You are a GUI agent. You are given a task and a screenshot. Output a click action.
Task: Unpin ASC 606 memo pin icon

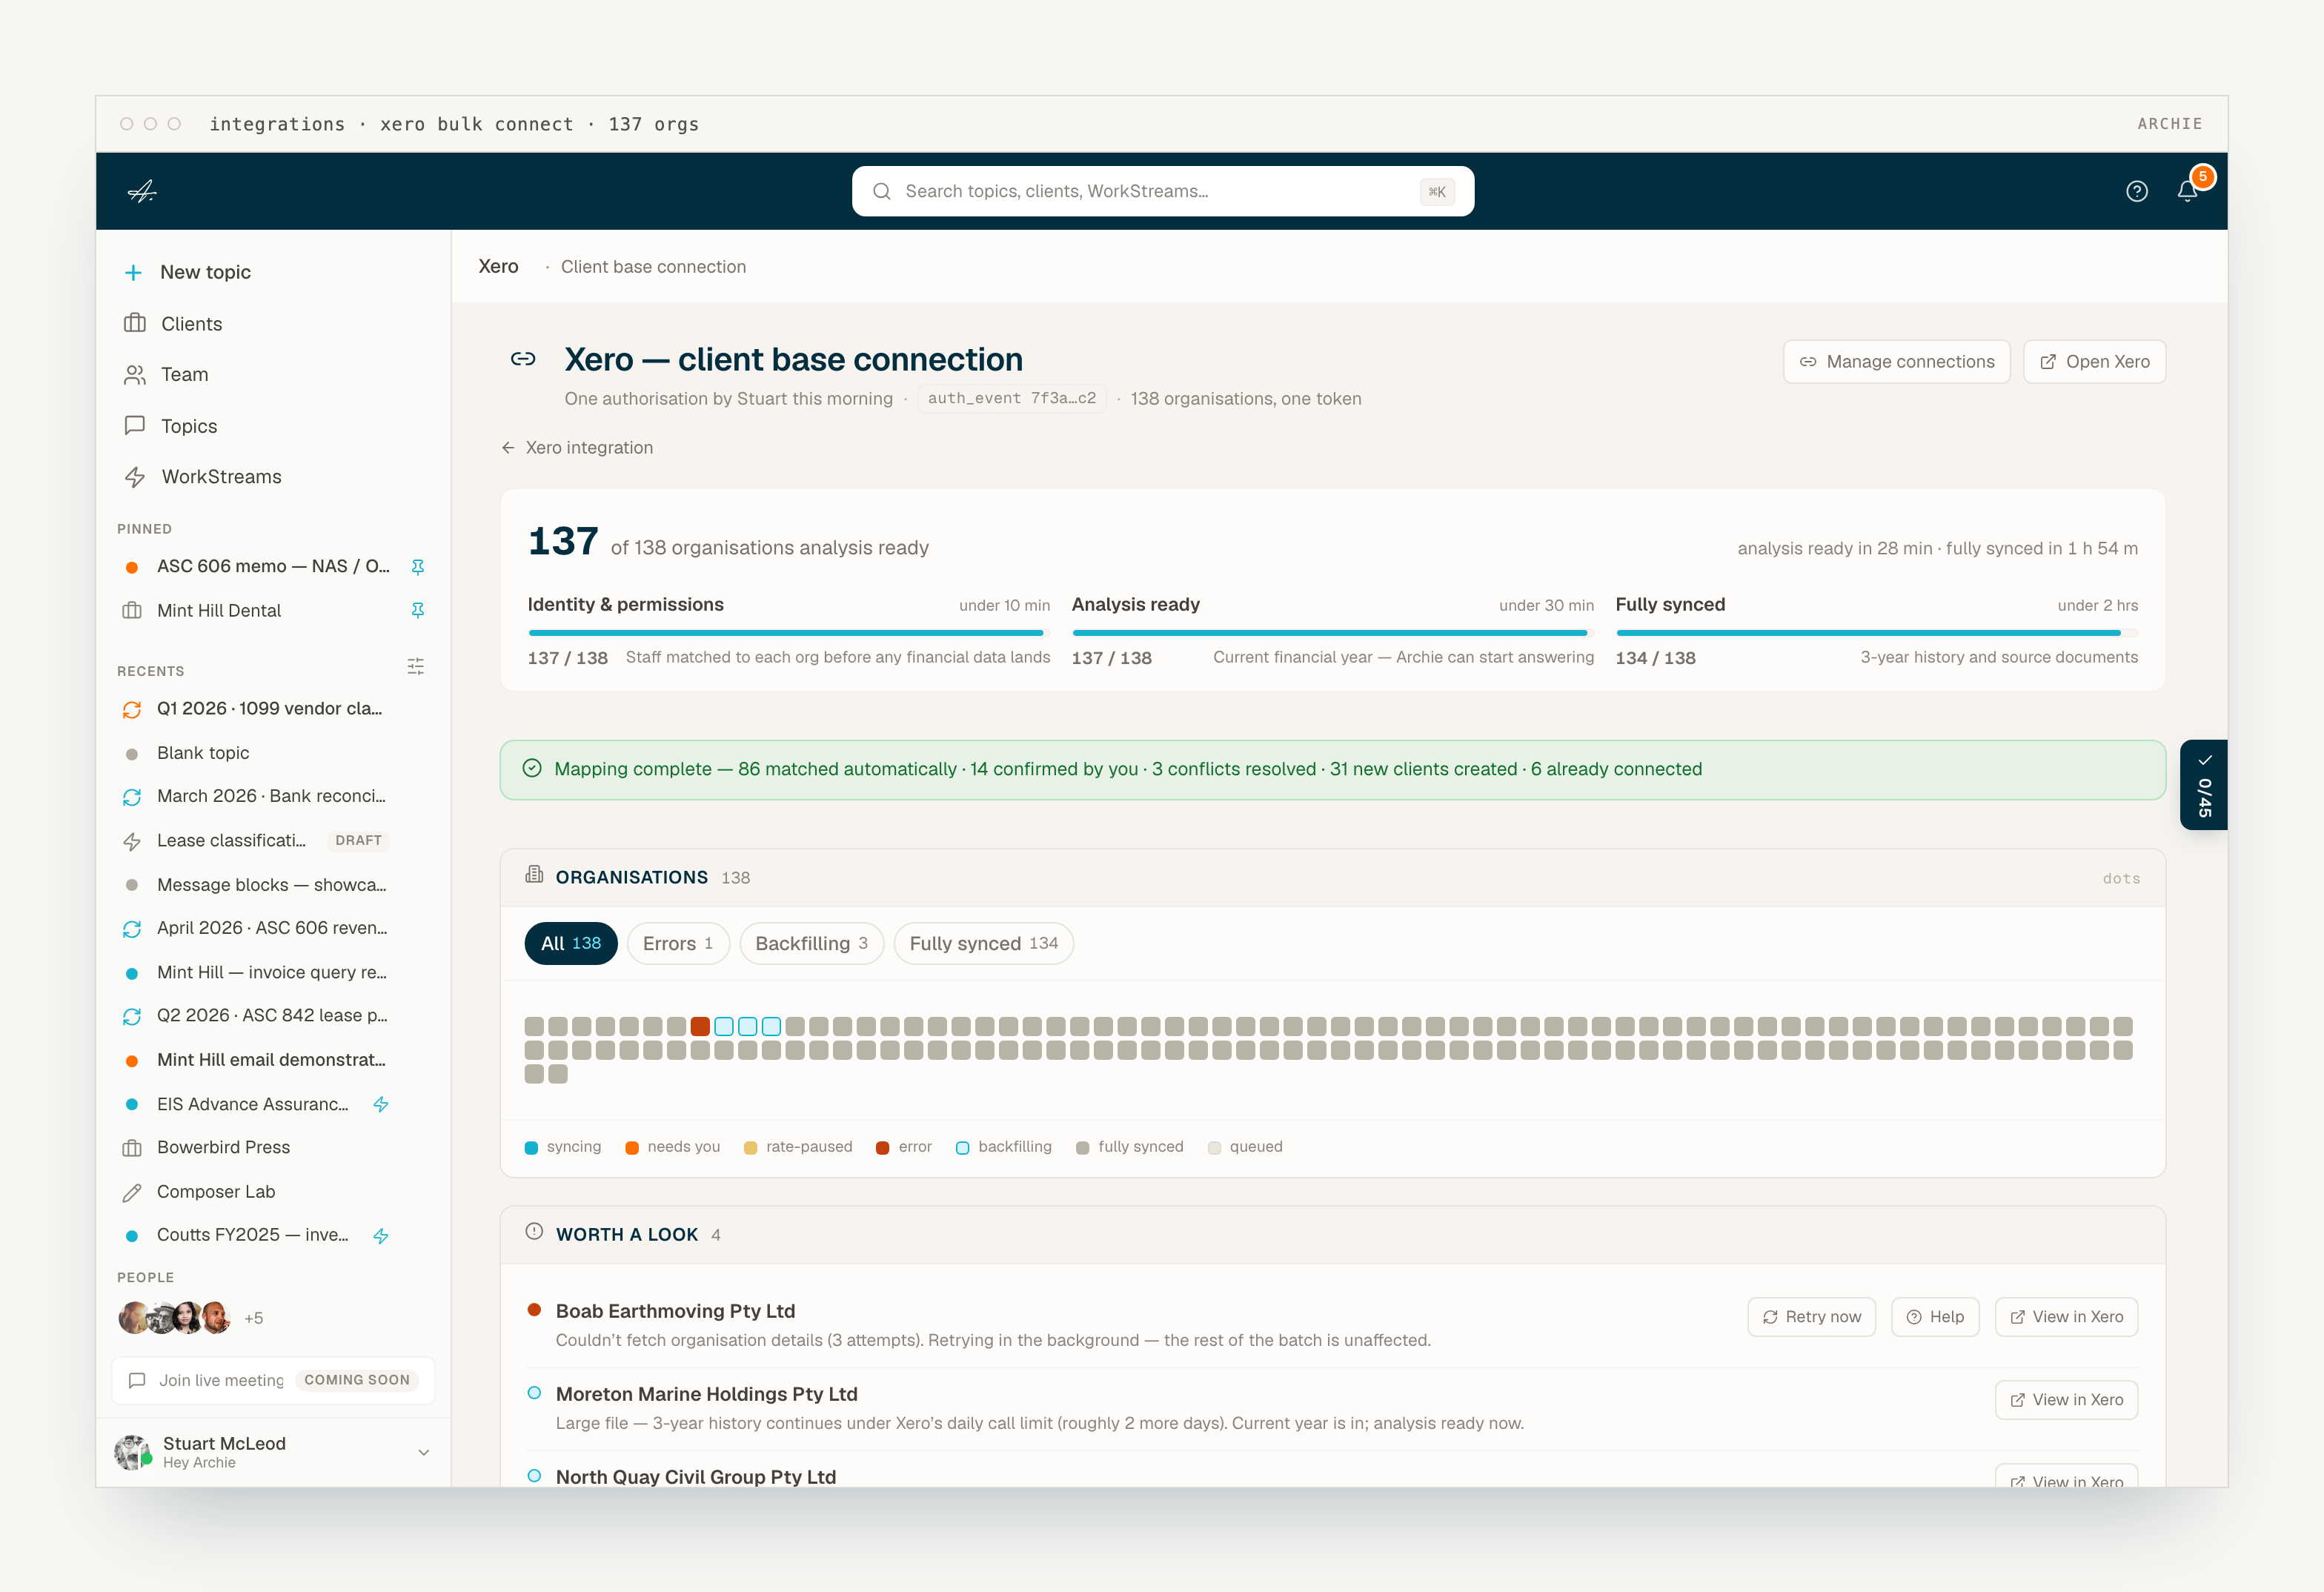pyautogui.click(x=418, y=567)
